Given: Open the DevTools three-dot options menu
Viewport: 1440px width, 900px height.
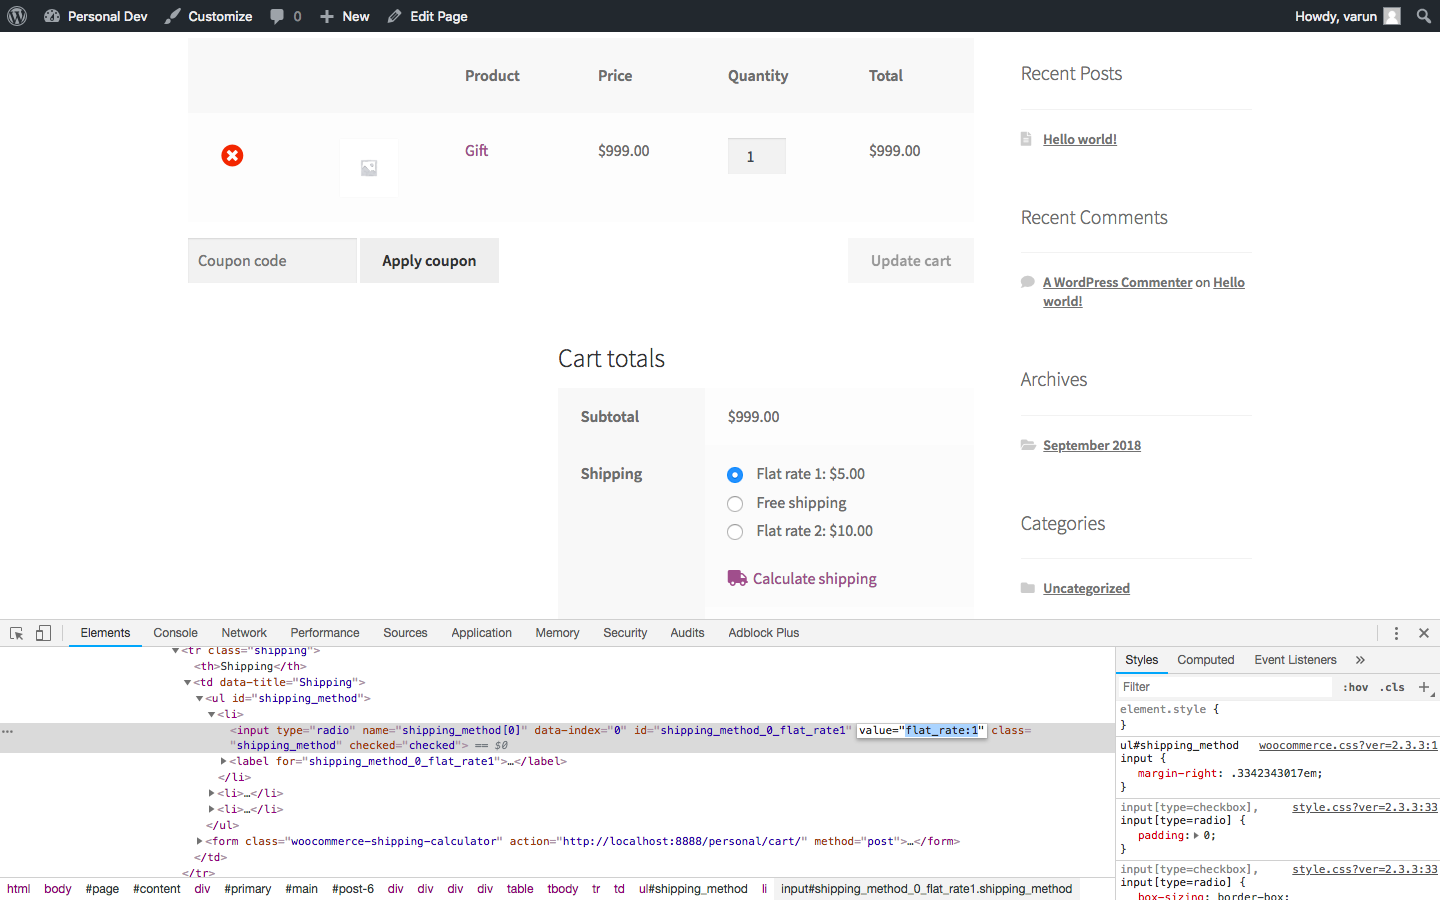Looking at the screenshot, I should click(1396, 633).
